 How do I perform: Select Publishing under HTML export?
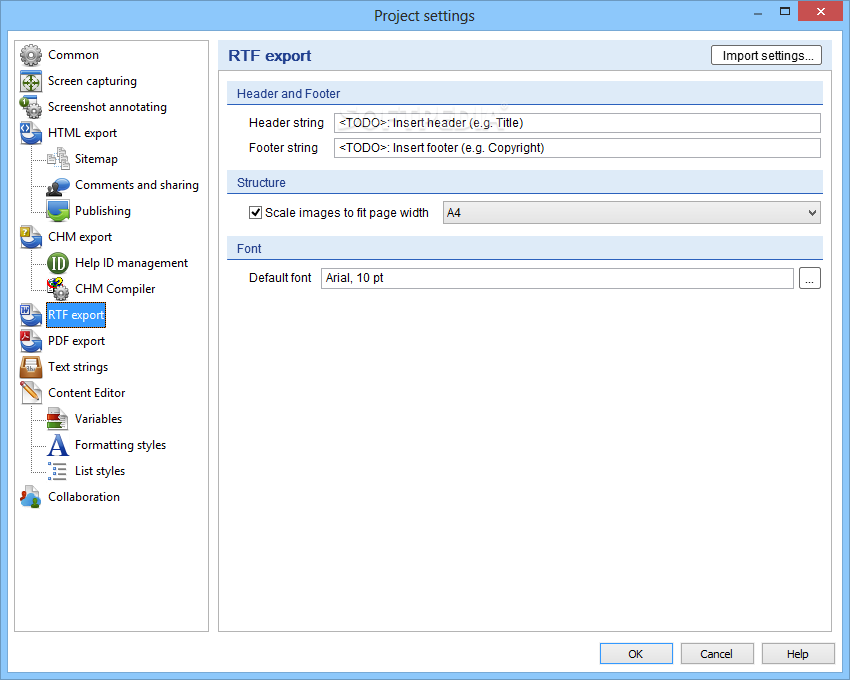tap(102, 211)
